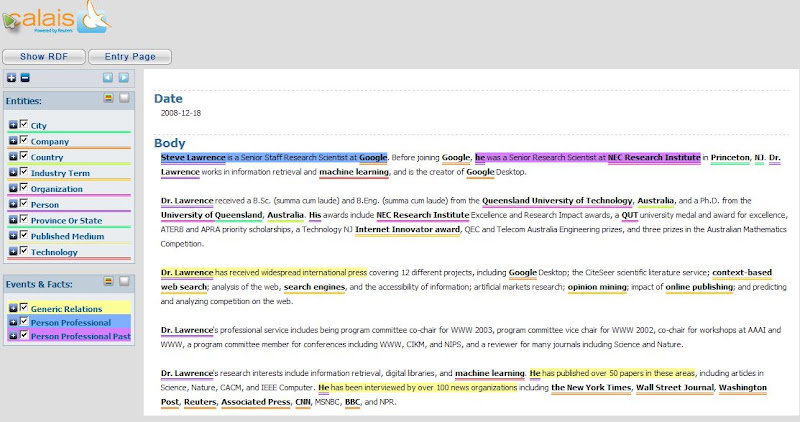Image resolution: width=800 pixels, height=422 pixels.
Task: Click the blank clear-highlight icon in Entities
Action: pos(124,97)
